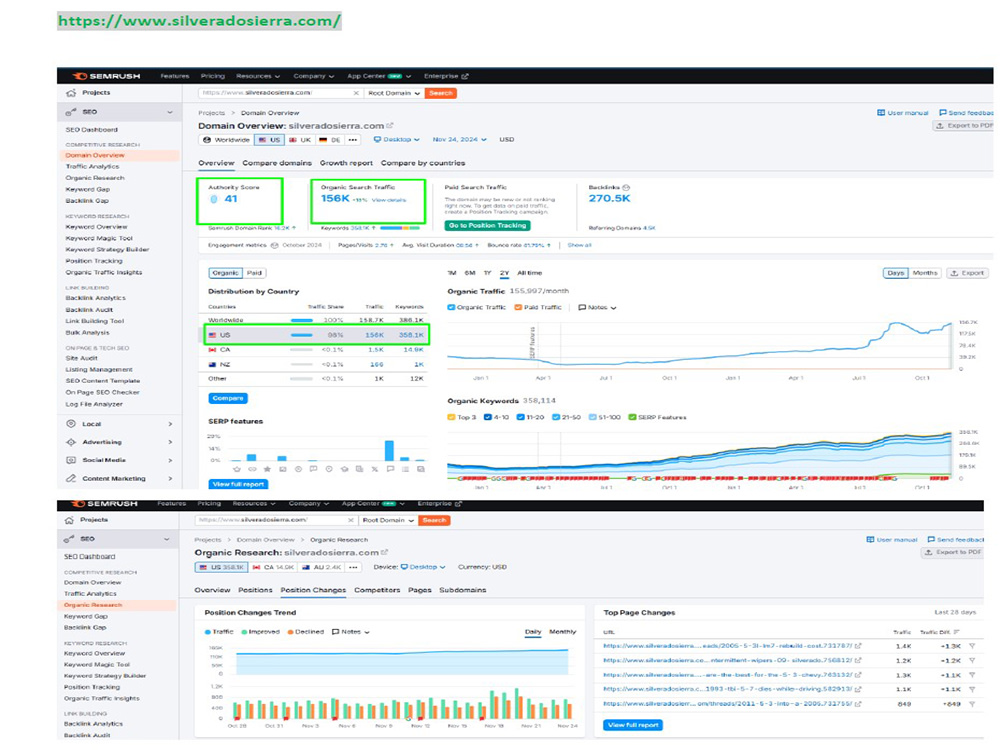
Task: Select Traffic Analytics in top sidebar
Action: 92,166
